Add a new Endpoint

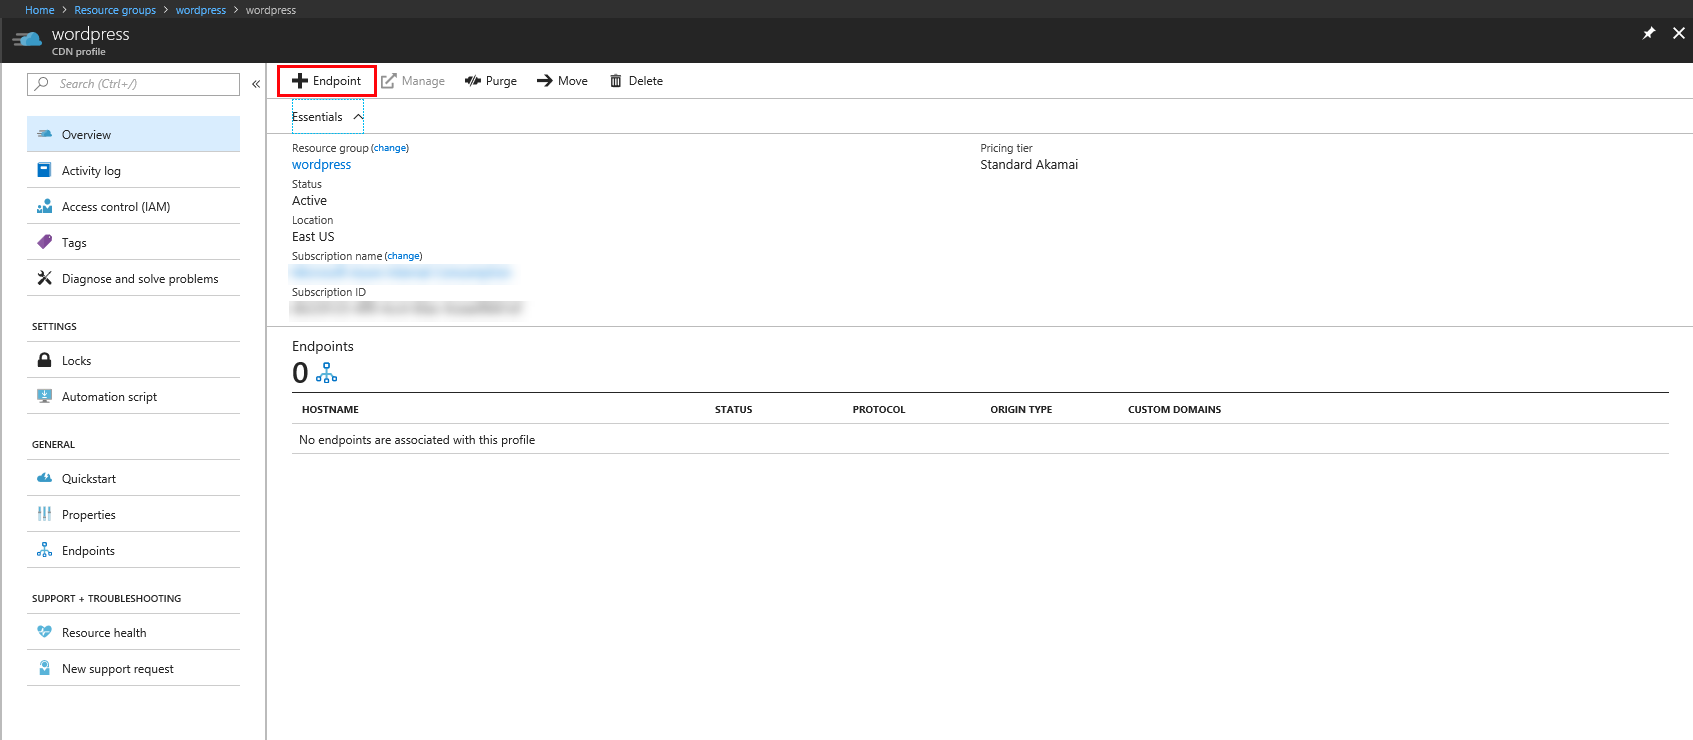tap(327, 81)
